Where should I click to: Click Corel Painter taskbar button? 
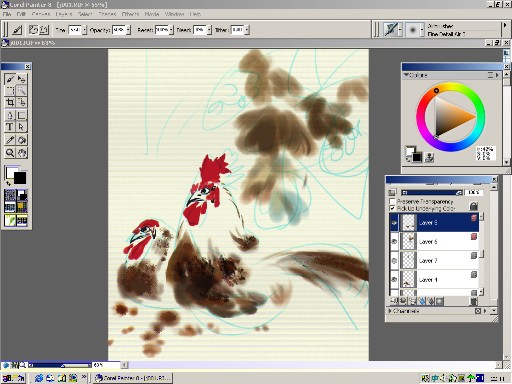coord(132,378)
